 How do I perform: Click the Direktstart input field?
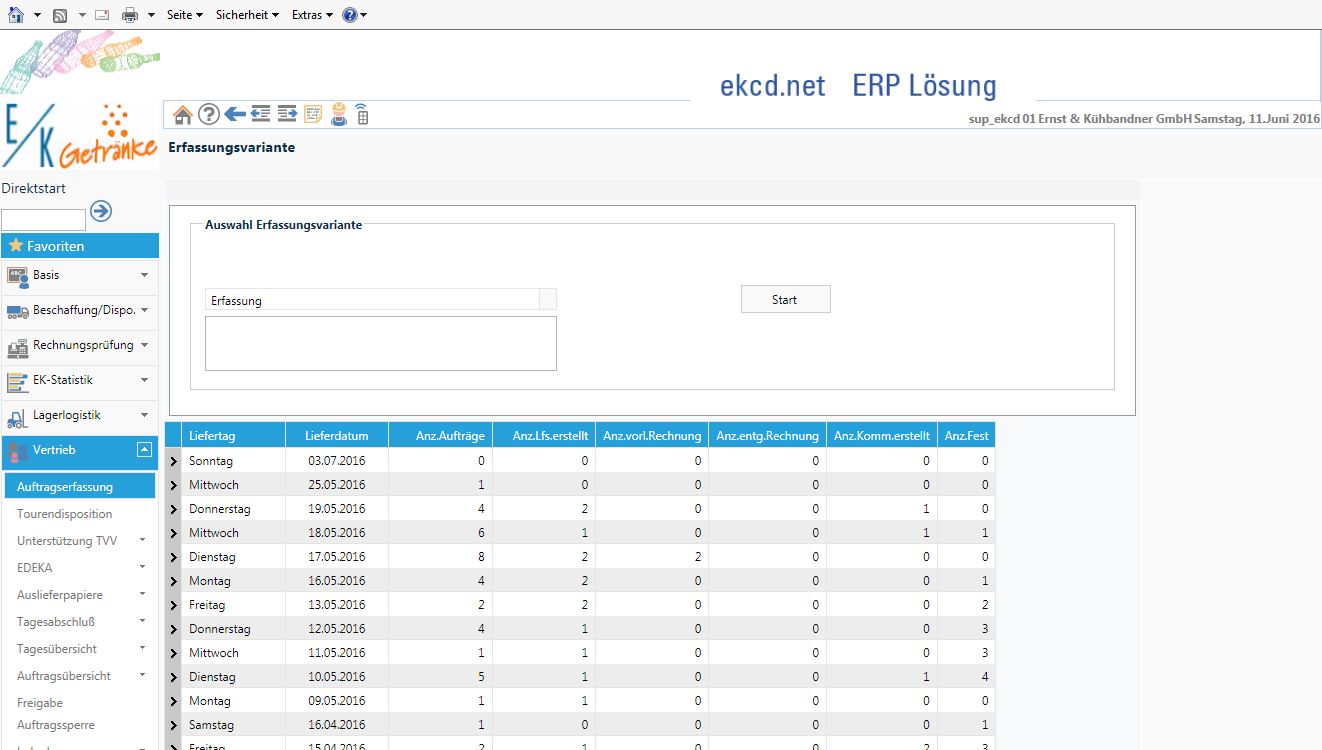(x=44, y=220)
